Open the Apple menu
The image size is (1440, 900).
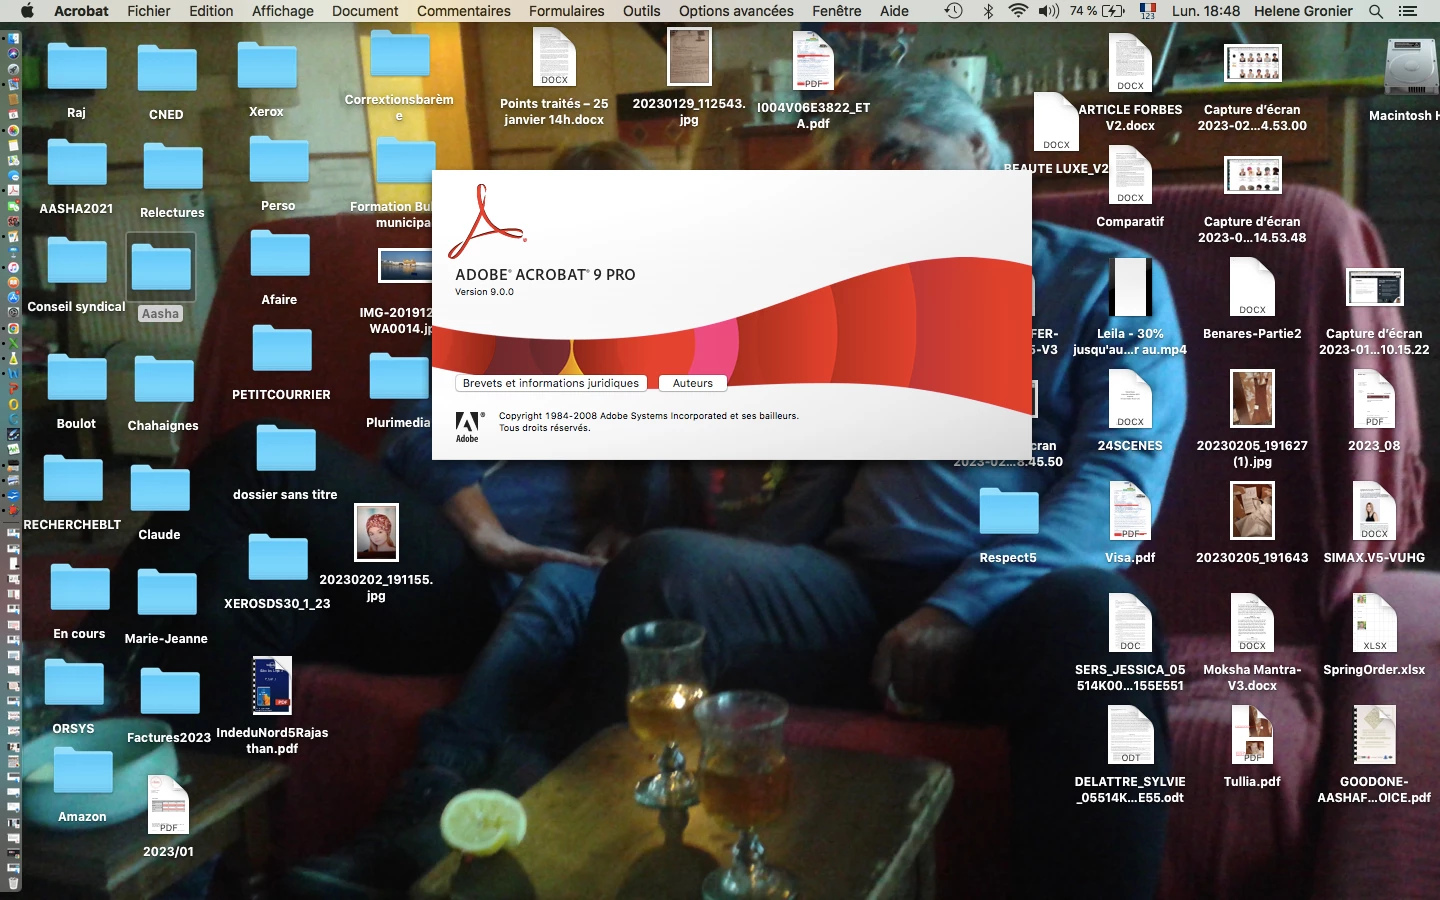point(27,11)
